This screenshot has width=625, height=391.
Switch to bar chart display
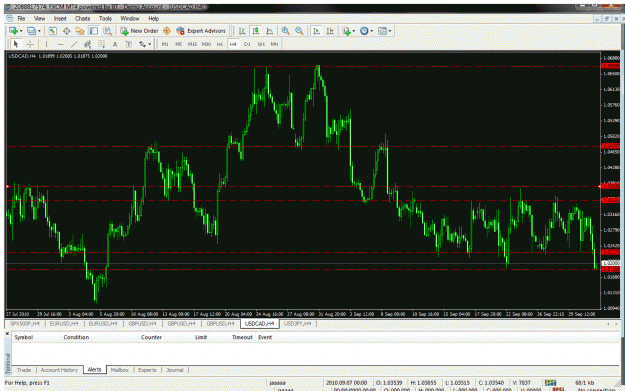(x=242, y=31)
